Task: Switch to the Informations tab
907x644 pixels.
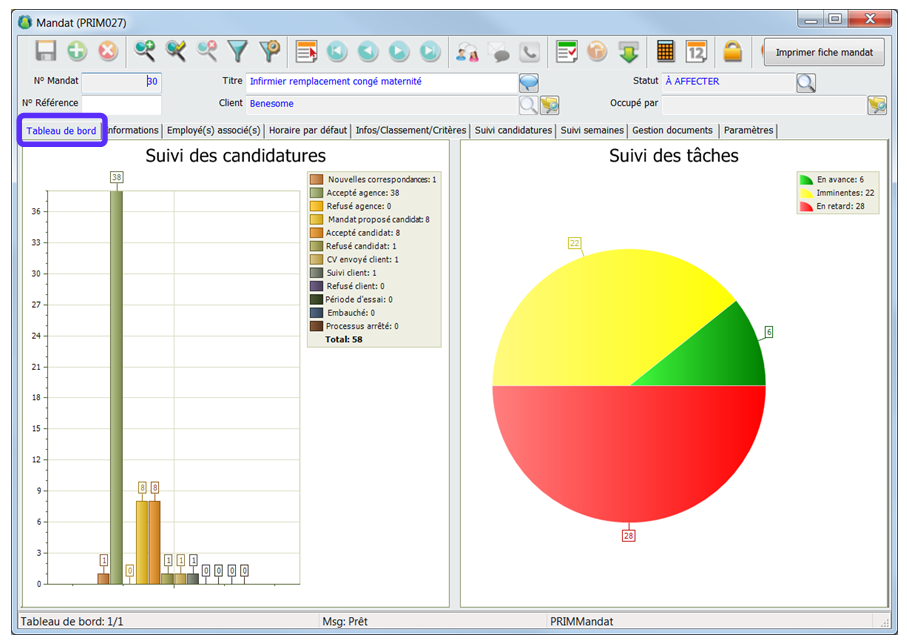Action: coord(133,131)
